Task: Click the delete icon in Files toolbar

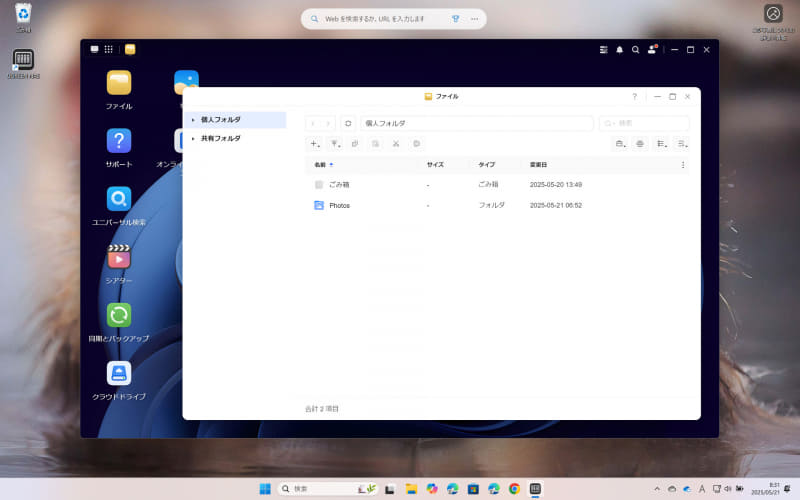Action: point(416,144)
